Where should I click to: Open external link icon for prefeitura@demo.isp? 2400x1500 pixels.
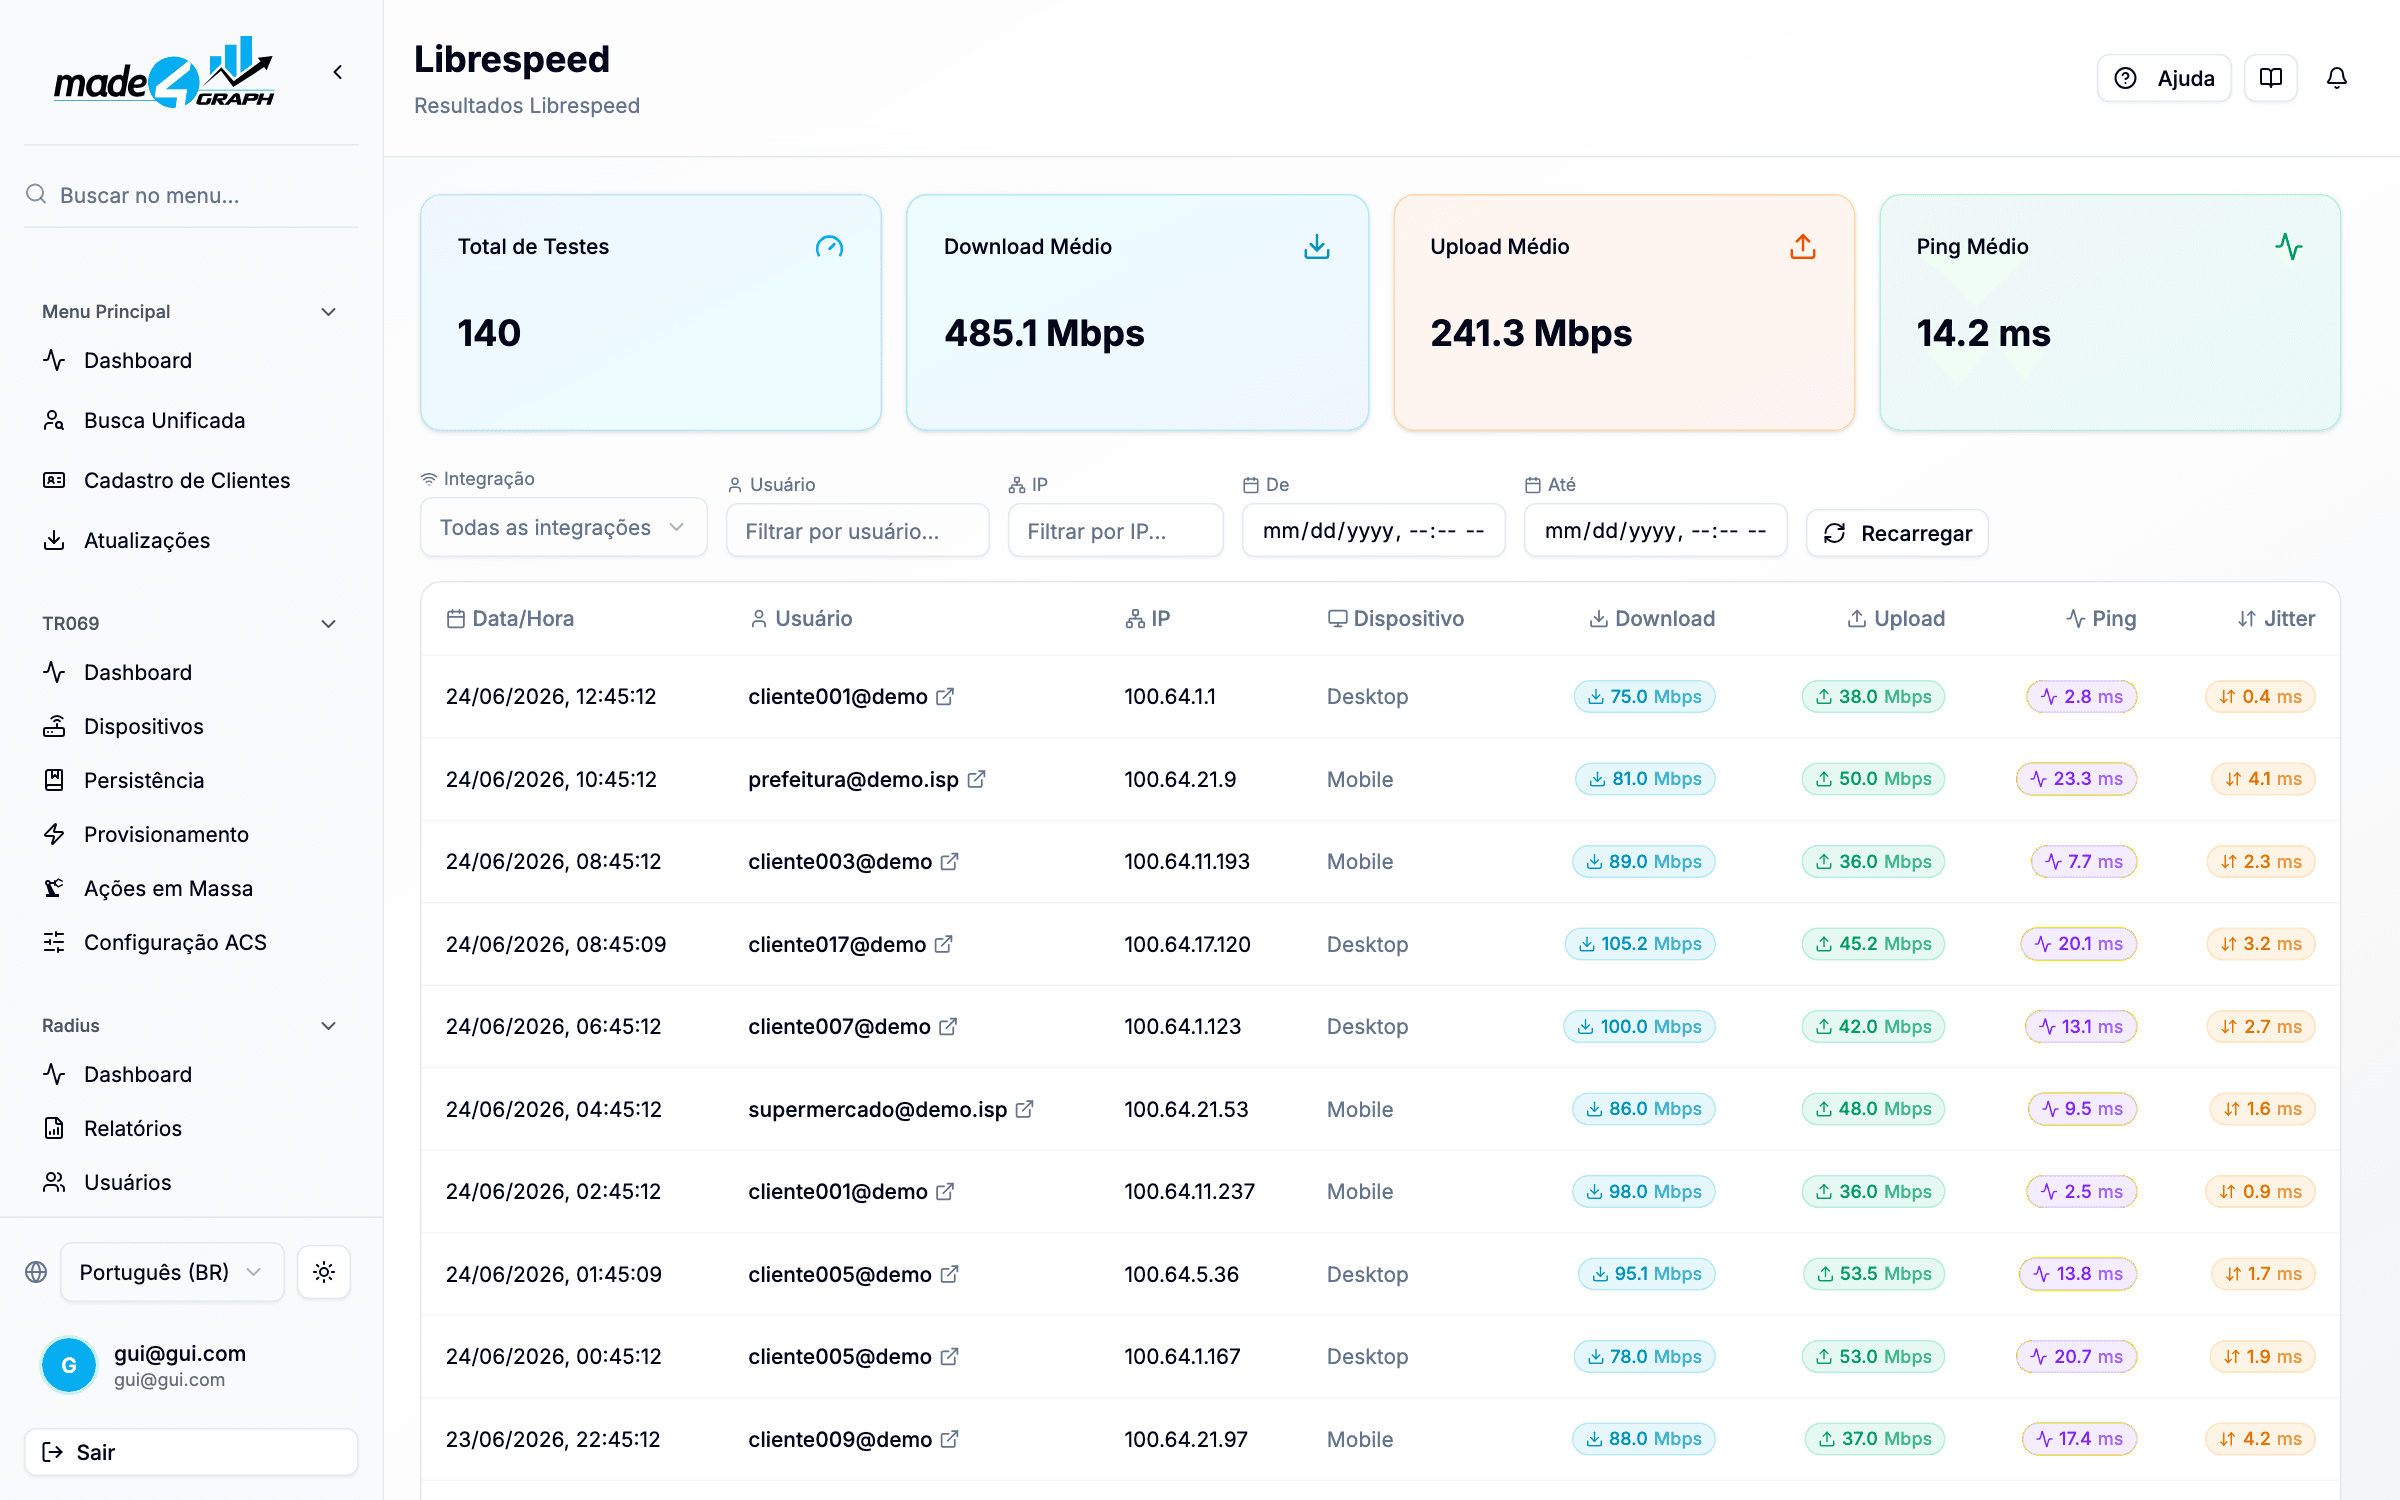976,779
